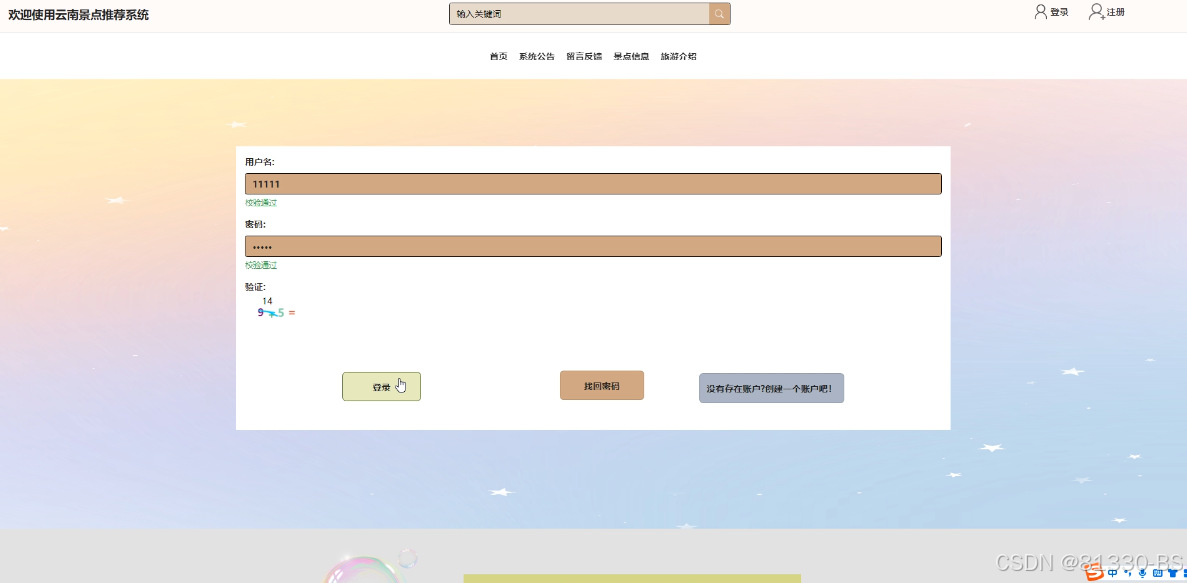Focus the 用户名 field containing 11111
This screenshot has width=1187, height=583.
pyautogui.click(x=594, y=184)
